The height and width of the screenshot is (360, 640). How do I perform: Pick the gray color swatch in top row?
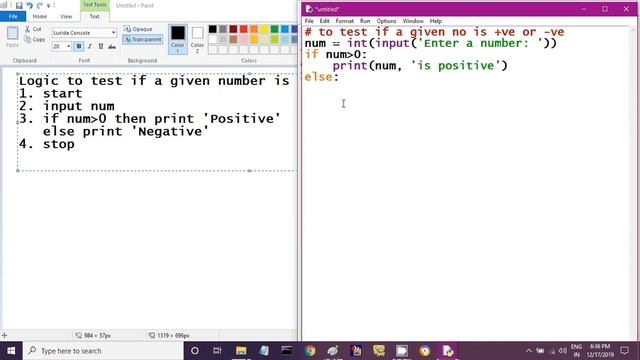(223, 29)
